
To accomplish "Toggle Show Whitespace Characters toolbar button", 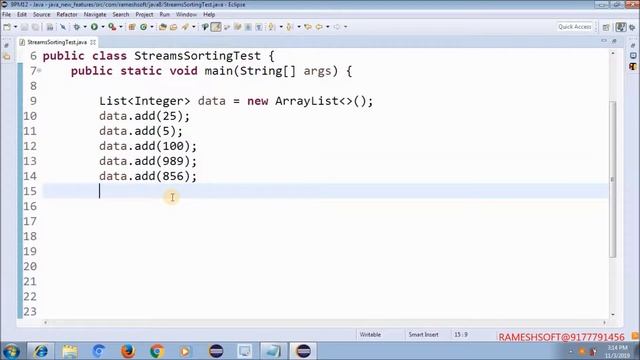I will pos(259,27).
